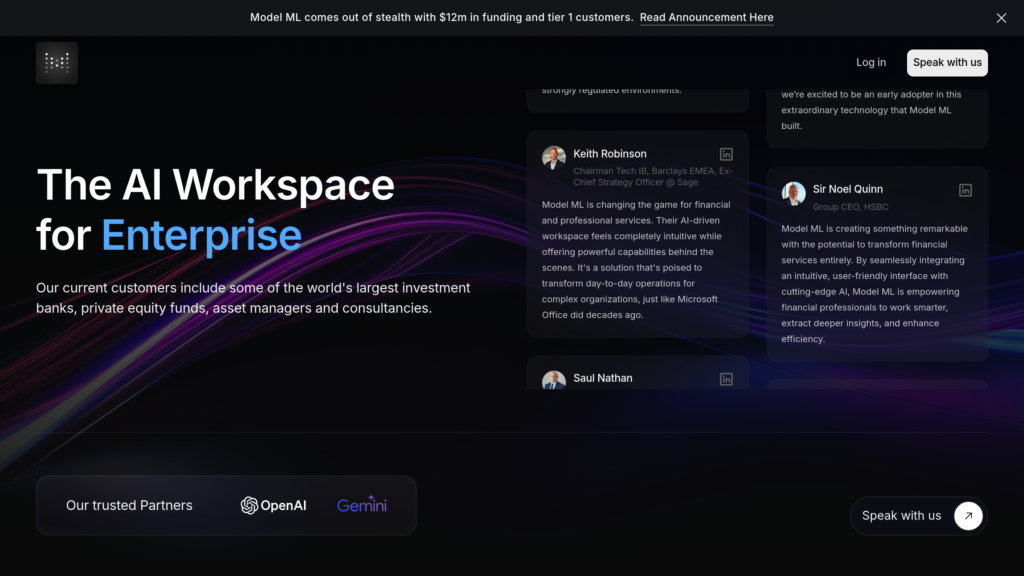Viewport: 1024px width, 576px height.
Task: Click the arrow circle icon in bottom button
Action: point(967,516)
